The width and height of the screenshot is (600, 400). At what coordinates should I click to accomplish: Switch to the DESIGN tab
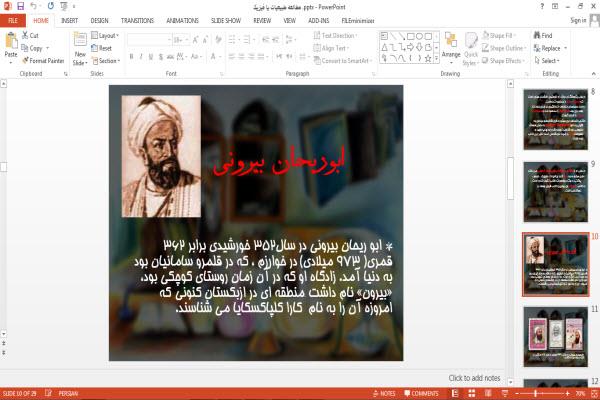[99, 21]
